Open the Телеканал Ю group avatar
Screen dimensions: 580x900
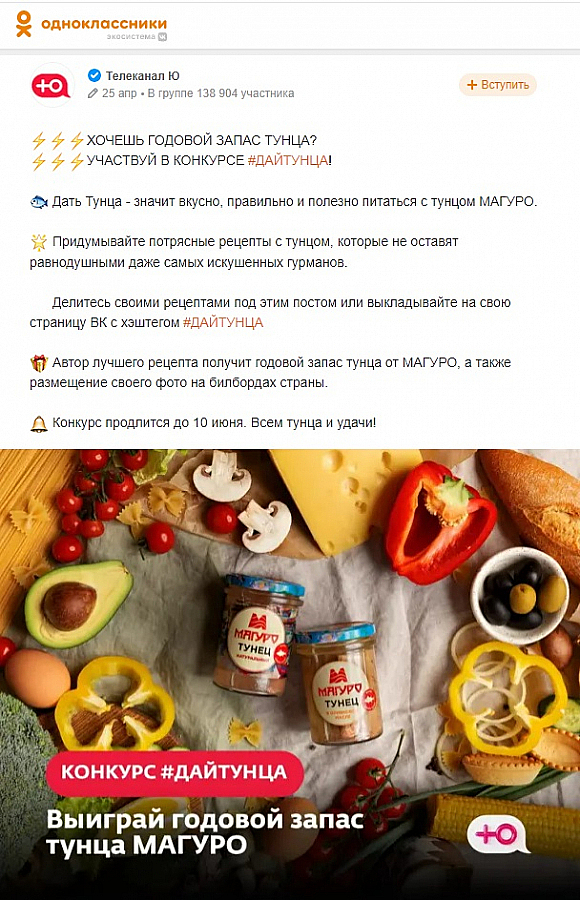click(x=52, y=85)
